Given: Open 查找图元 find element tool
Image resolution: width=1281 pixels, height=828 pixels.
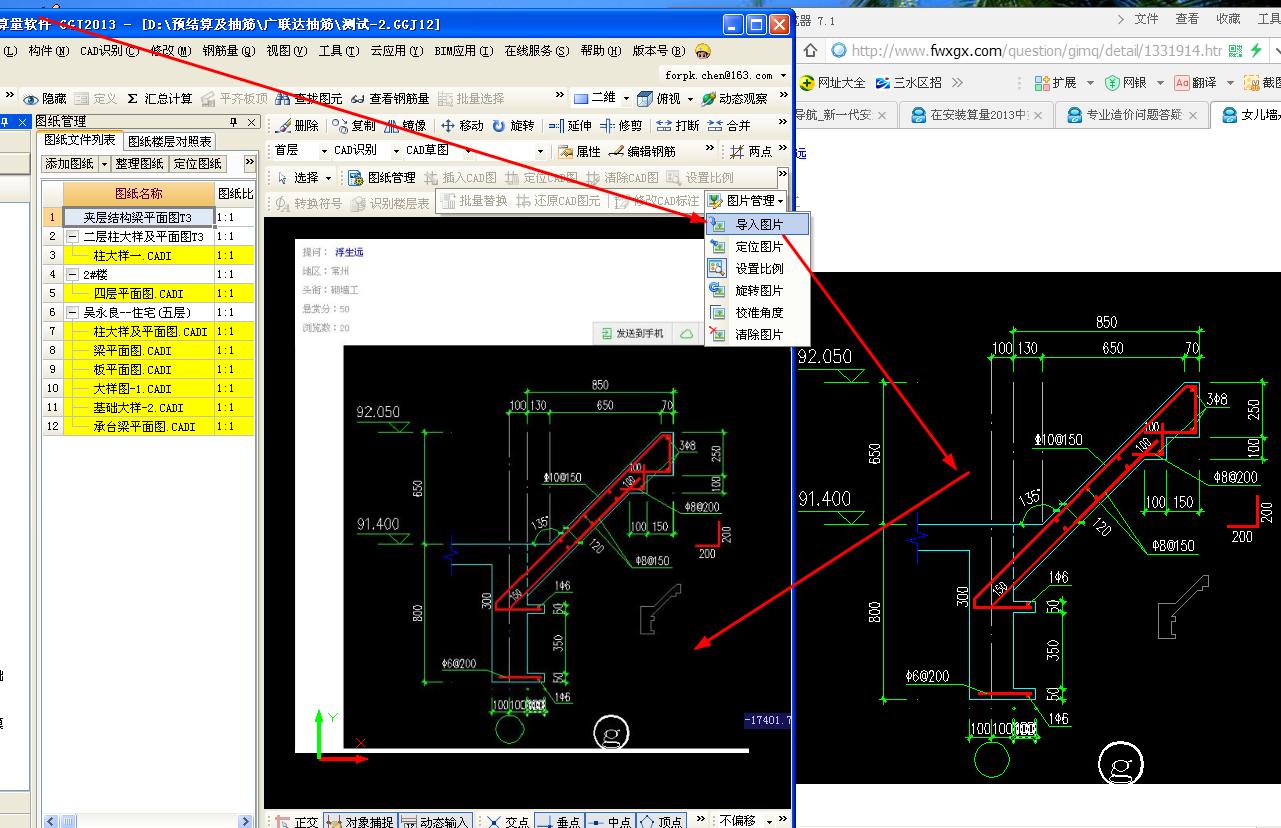Looking at the screenshot, I should [308, 98].
